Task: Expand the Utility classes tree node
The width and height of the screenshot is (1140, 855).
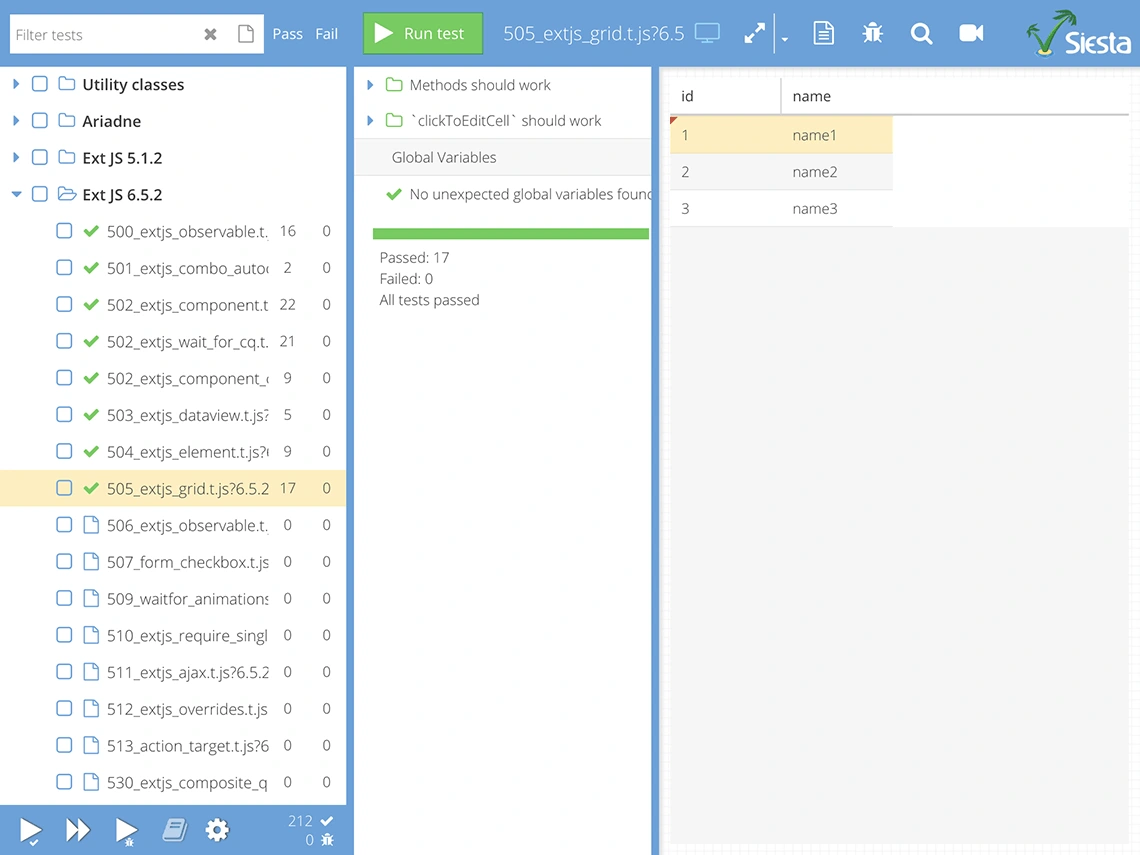Action: coord(16,84)
